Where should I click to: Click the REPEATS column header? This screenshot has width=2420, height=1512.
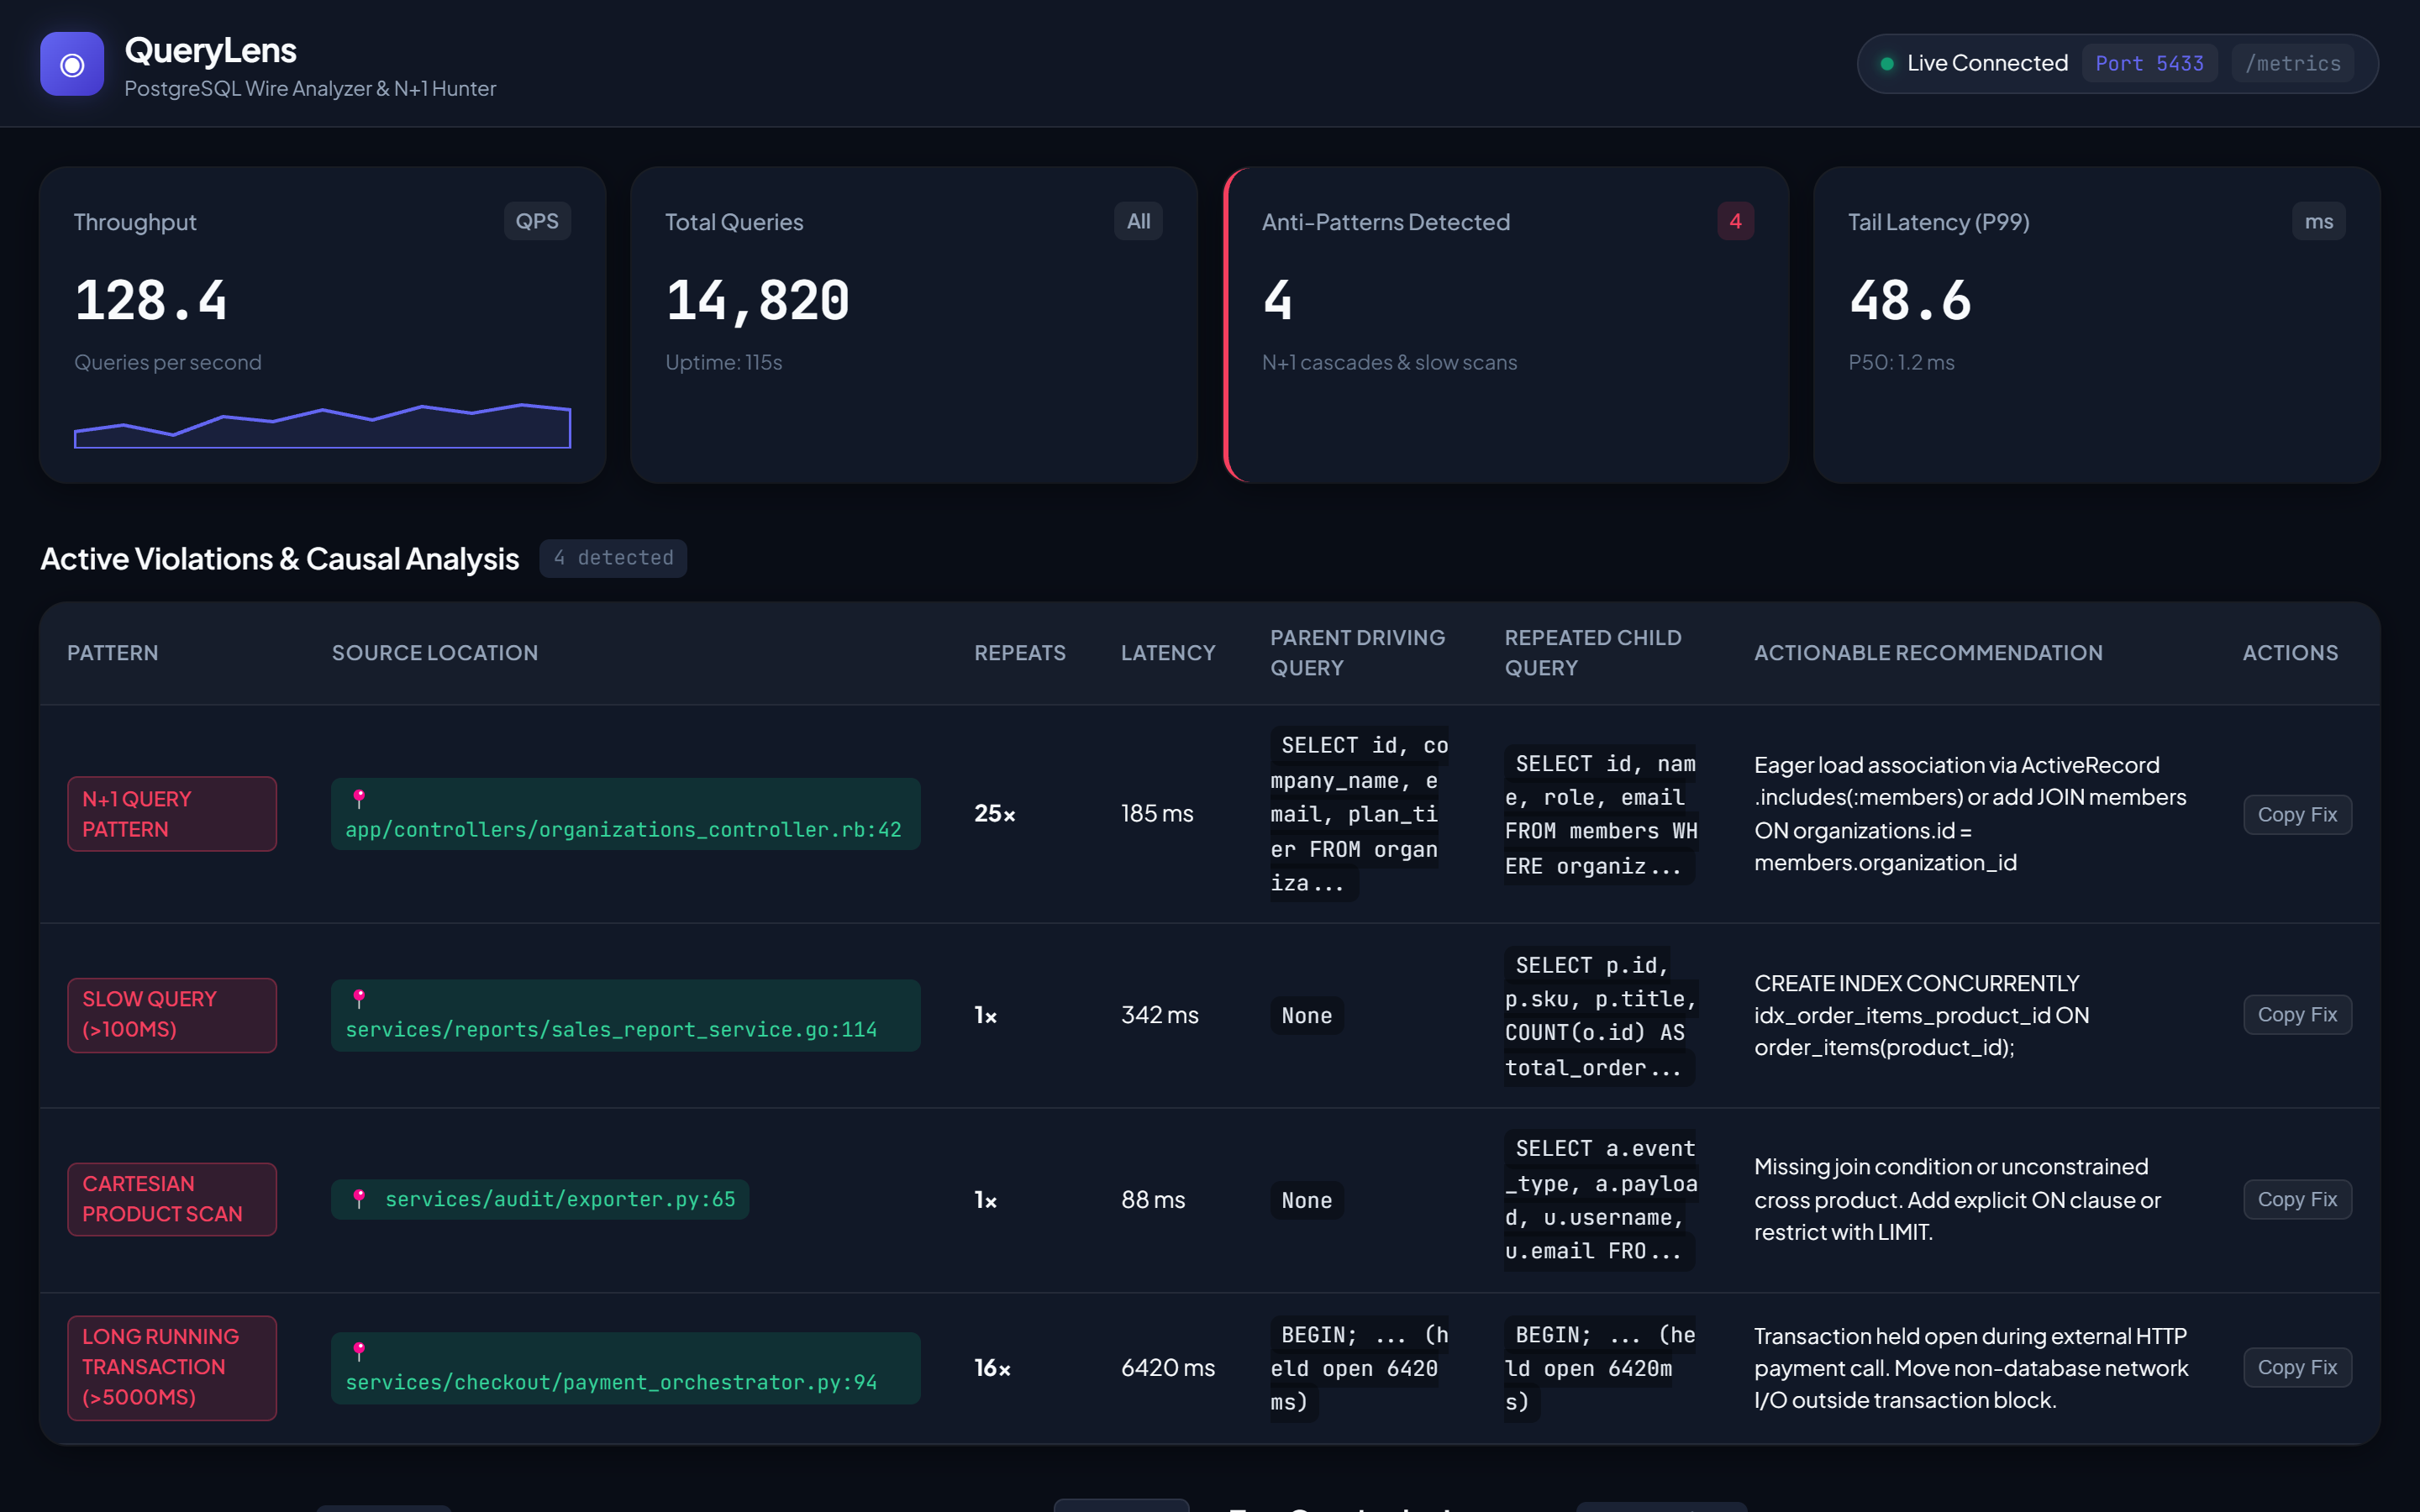[1019, 653]
